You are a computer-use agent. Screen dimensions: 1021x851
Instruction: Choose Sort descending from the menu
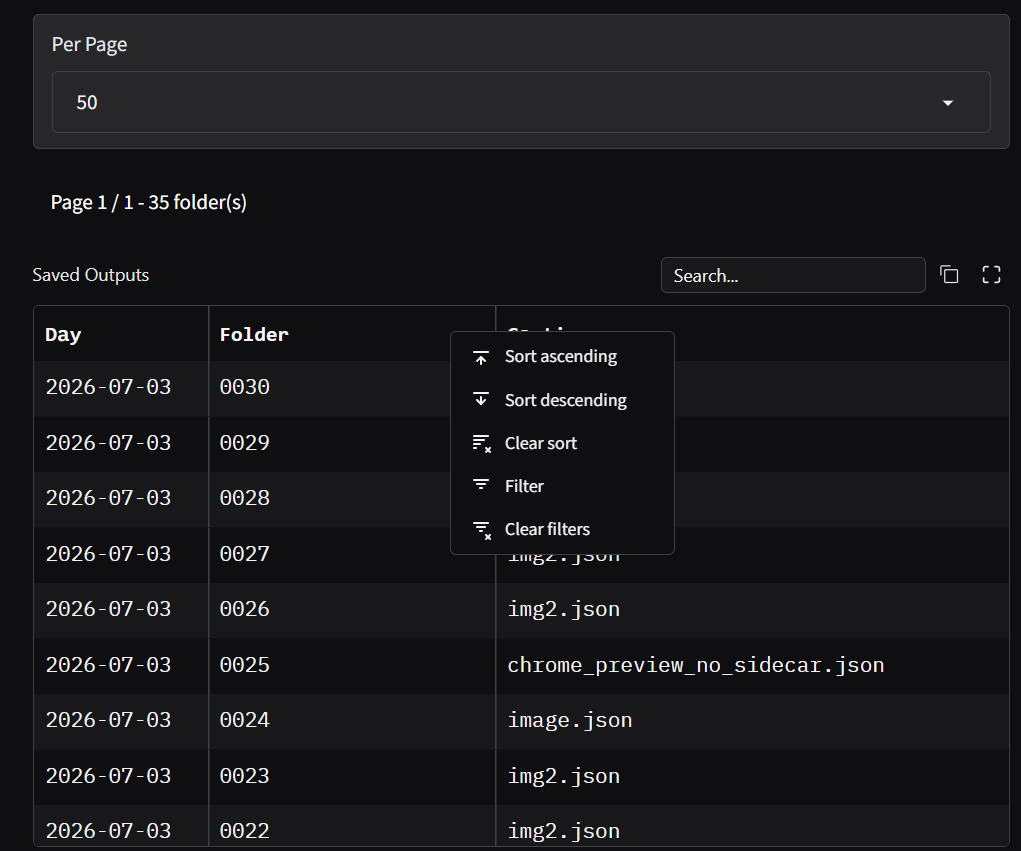tap(562, 400)
